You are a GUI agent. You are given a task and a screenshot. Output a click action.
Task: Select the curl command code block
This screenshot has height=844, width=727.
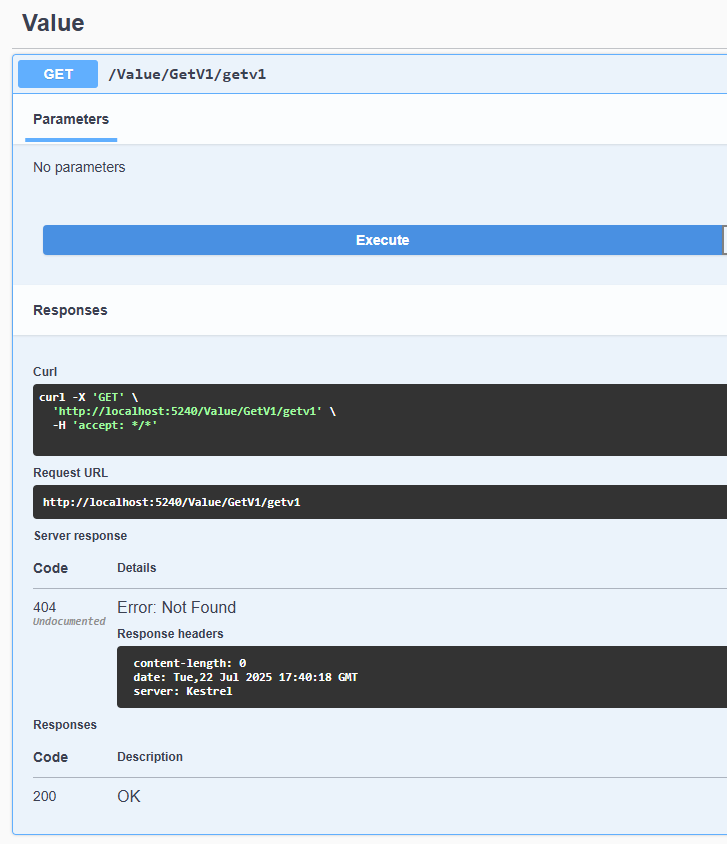(x=380, y=420)
